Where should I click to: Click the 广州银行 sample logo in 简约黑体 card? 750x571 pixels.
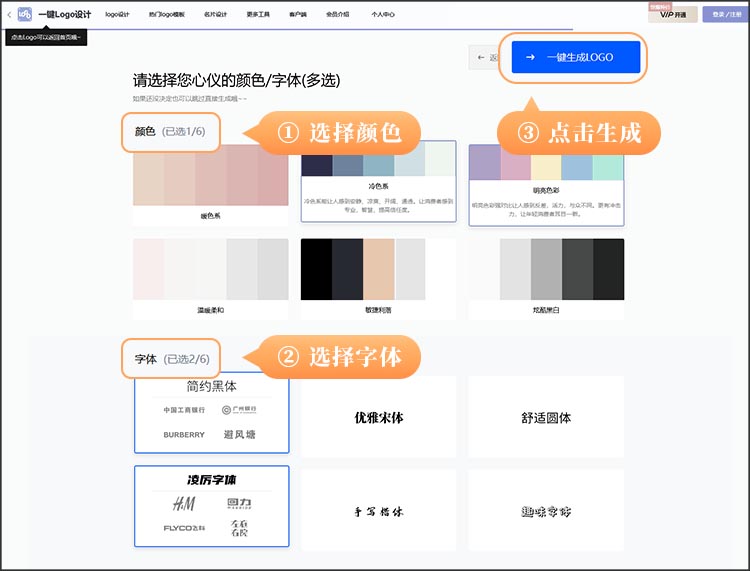[x=239, y=409]
